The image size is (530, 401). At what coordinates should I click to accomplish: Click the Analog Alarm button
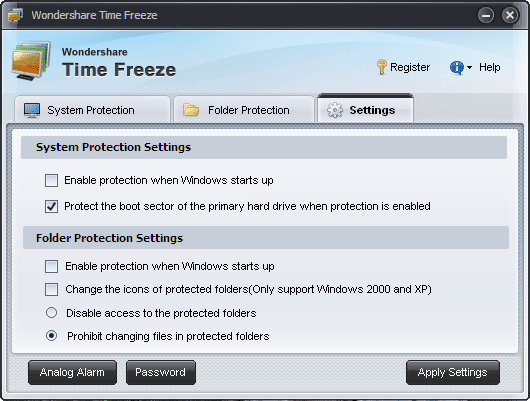coord(72,372)
